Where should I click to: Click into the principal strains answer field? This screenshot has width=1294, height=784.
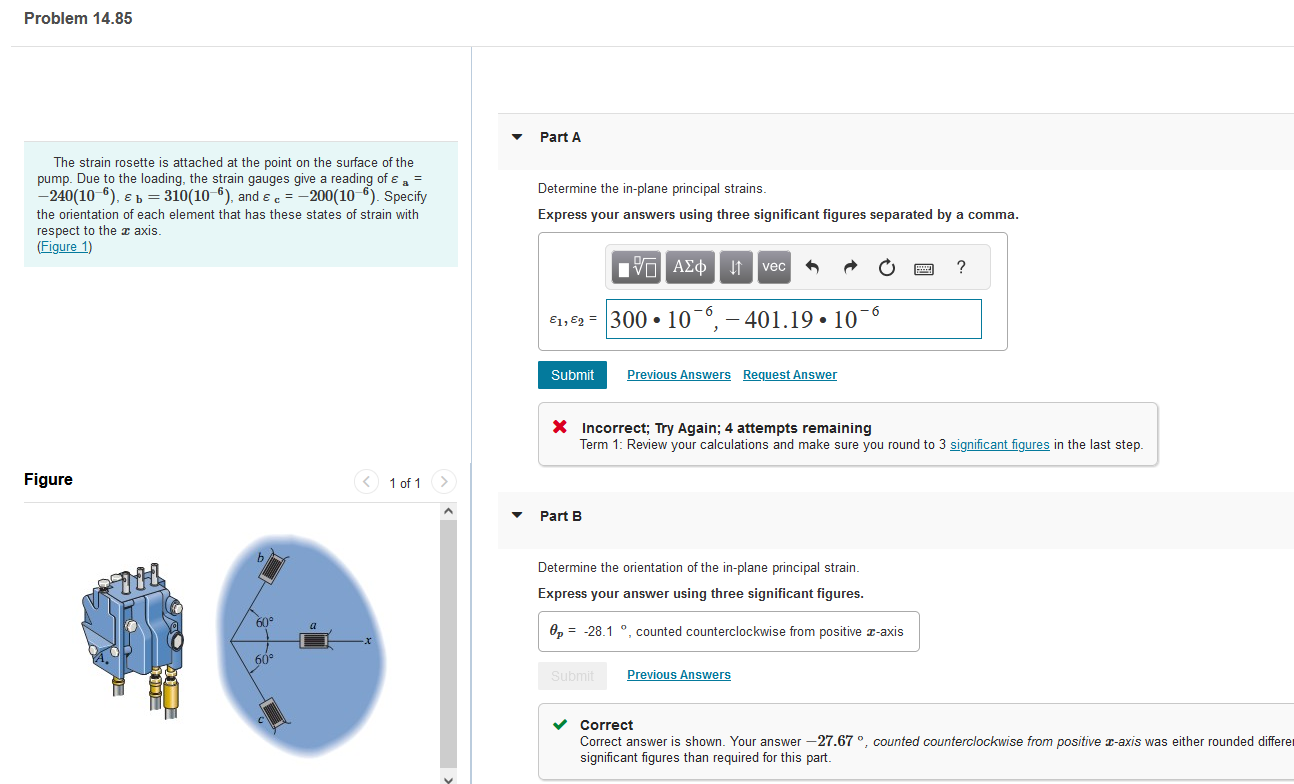[x=793, y=319]
